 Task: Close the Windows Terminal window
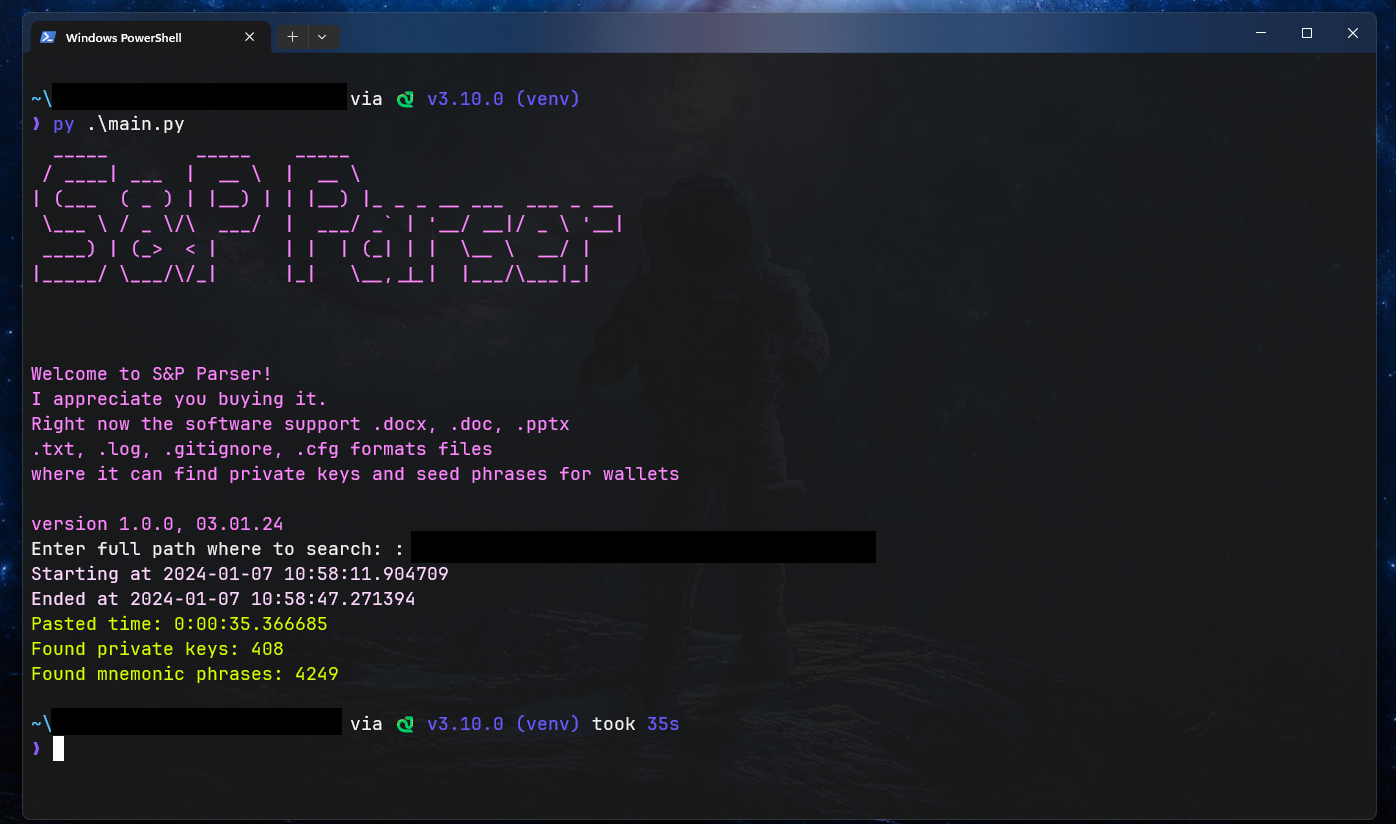click(x=1352, y=33)
